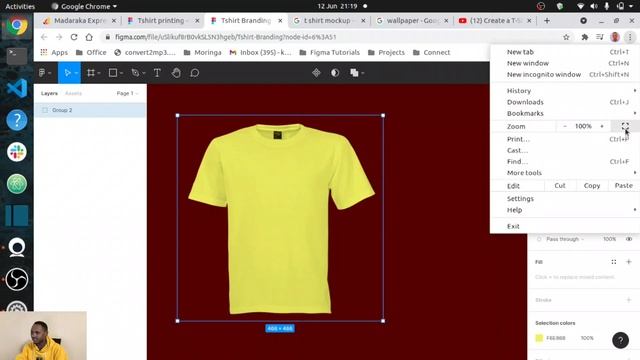Viewport: 640px width, 360px height.
Task: Open Chrome extensions puzzle icon
Action: pos(584,37)
